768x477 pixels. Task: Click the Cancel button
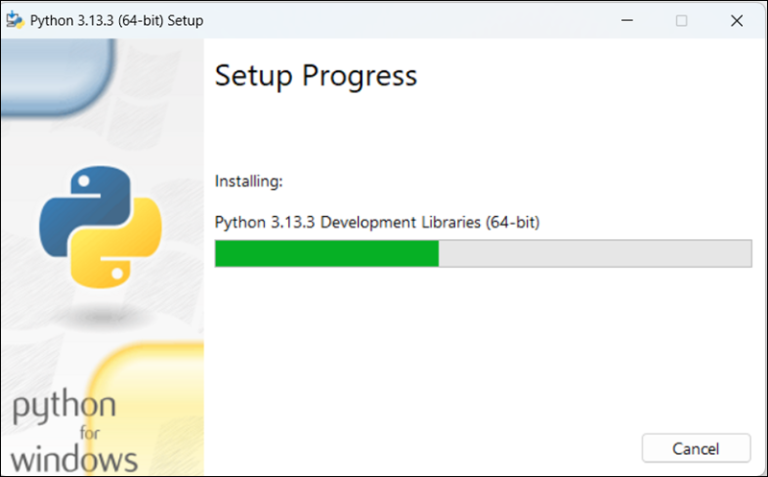point(695,447)
